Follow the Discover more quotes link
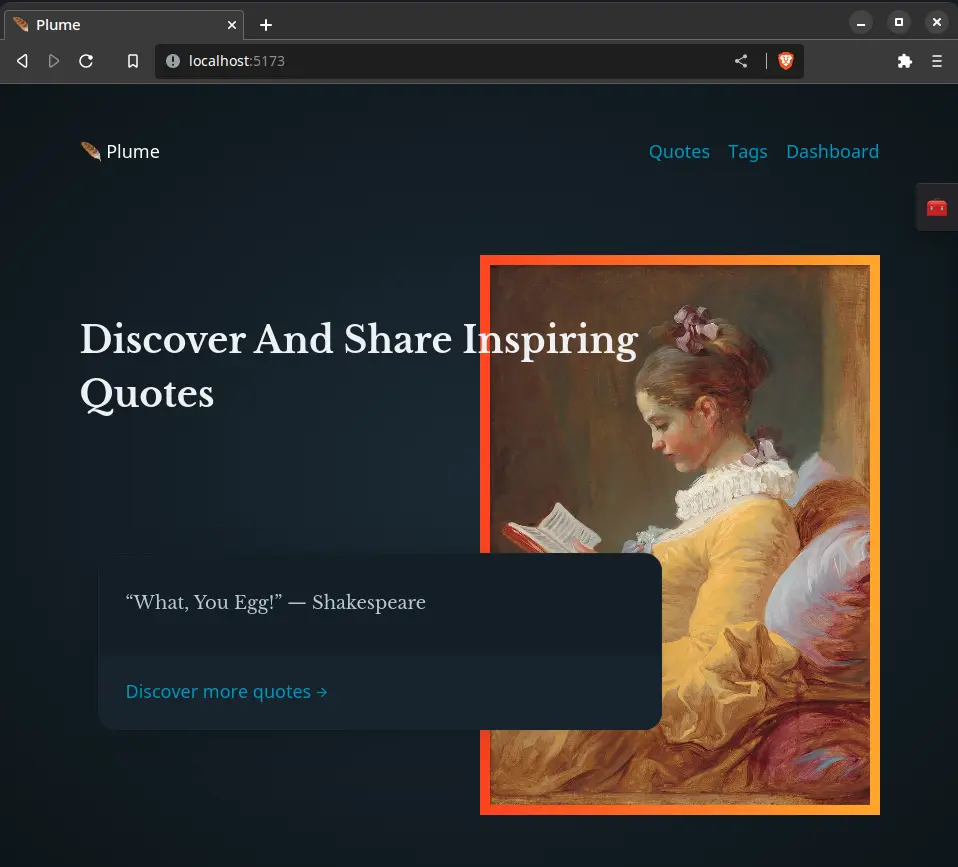 226,692
